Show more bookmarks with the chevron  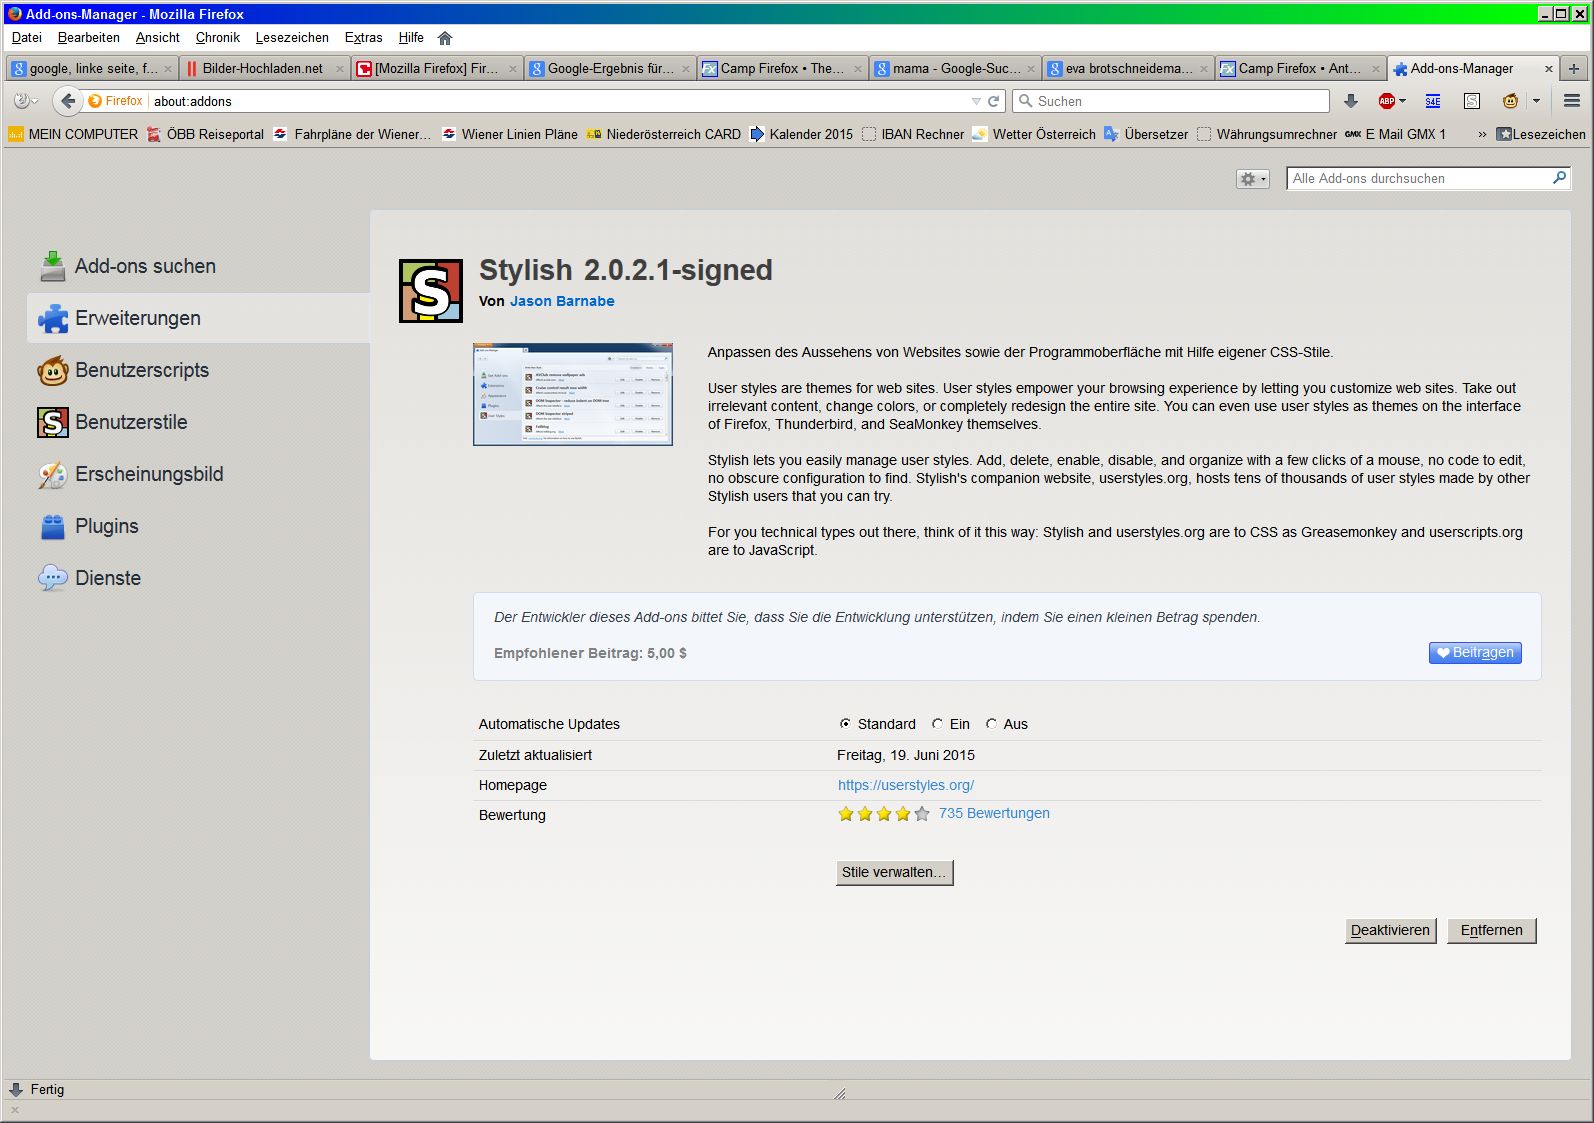(x=1482, y=134)
